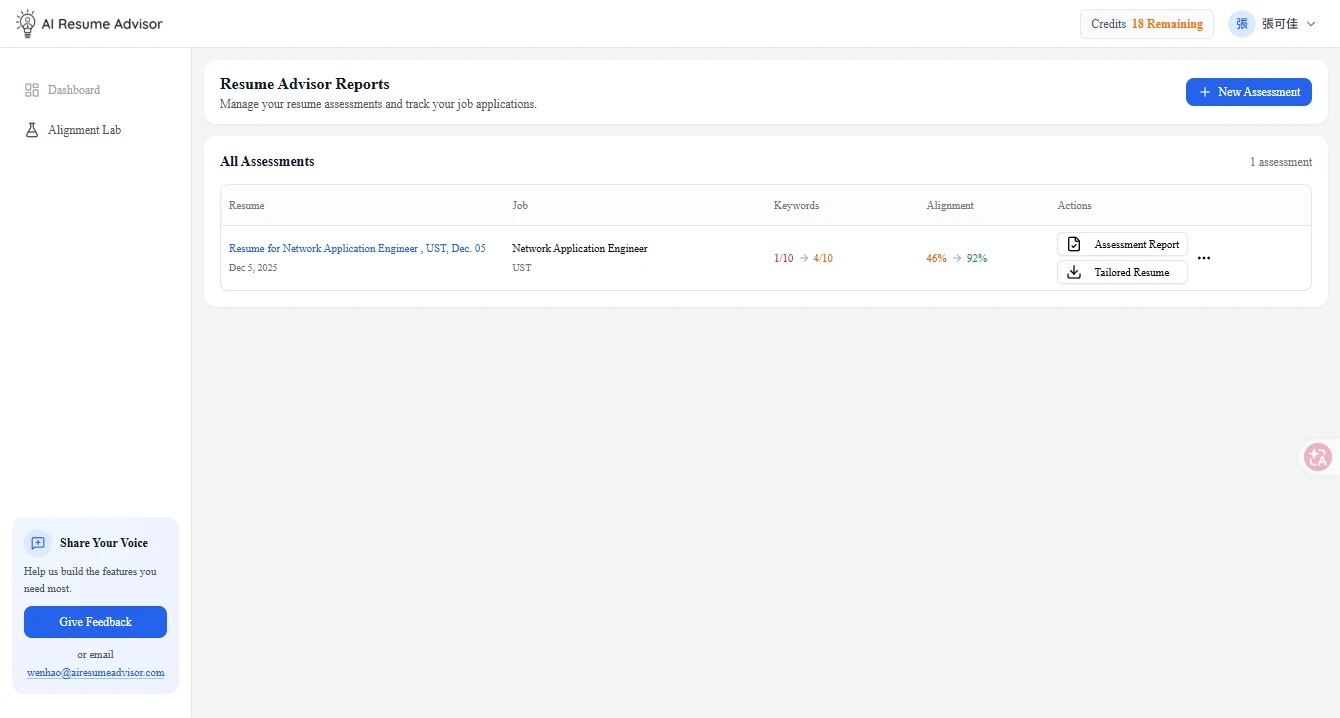
Task: Click the wenhao@airesumeadvisor.com email link
Action: coord(95,673)
